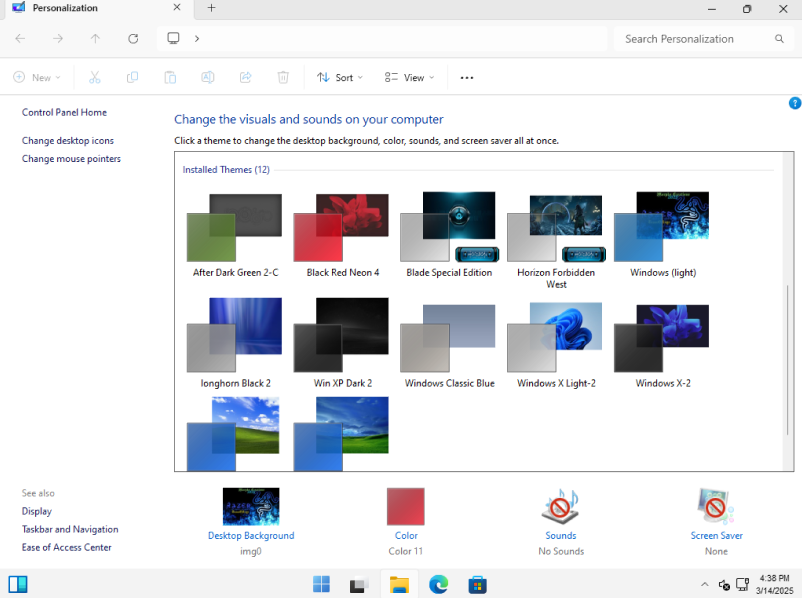Open Change mouse pointers link
Screen dimensions: 802x598
click(71, 159)
